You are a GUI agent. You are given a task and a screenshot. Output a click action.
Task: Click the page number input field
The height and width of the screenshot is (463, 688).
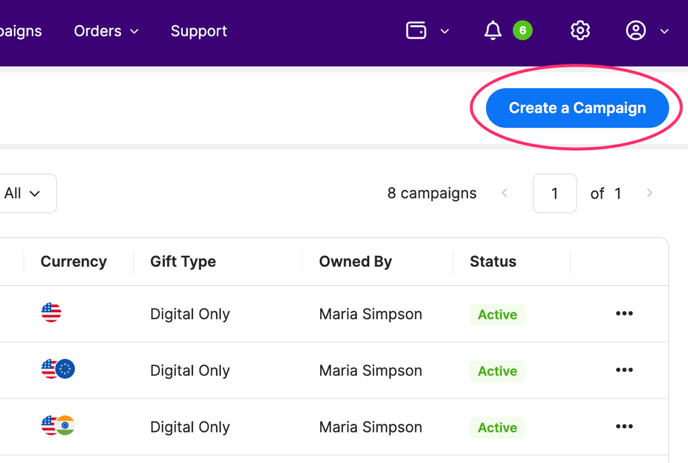(555, 194)
